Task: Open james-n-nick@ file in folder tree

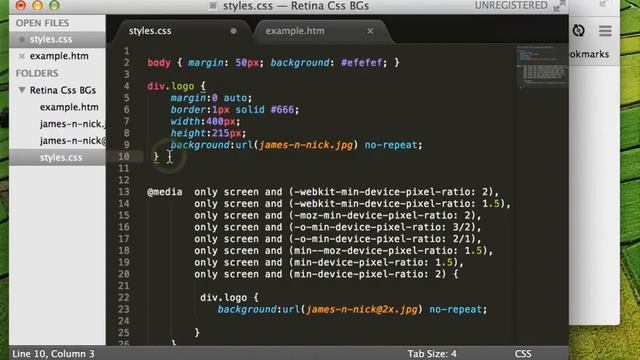Action: (x=73, y=140)
